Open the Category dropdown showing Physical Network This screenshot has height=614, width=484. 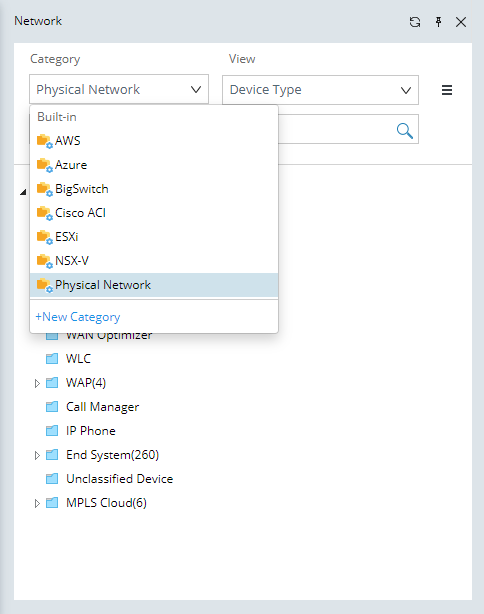click(x=119, y=89)
